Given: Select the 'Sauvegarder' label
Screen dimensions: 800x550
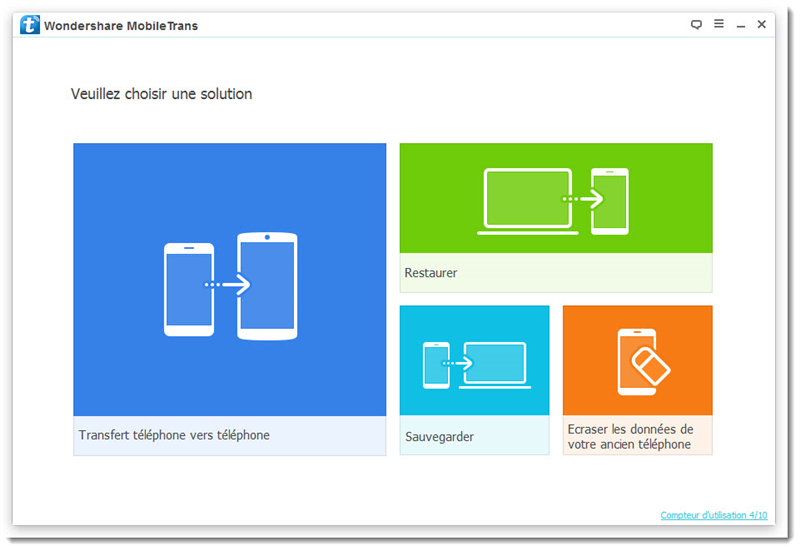Looking at the screenshot, I should 439,437.
